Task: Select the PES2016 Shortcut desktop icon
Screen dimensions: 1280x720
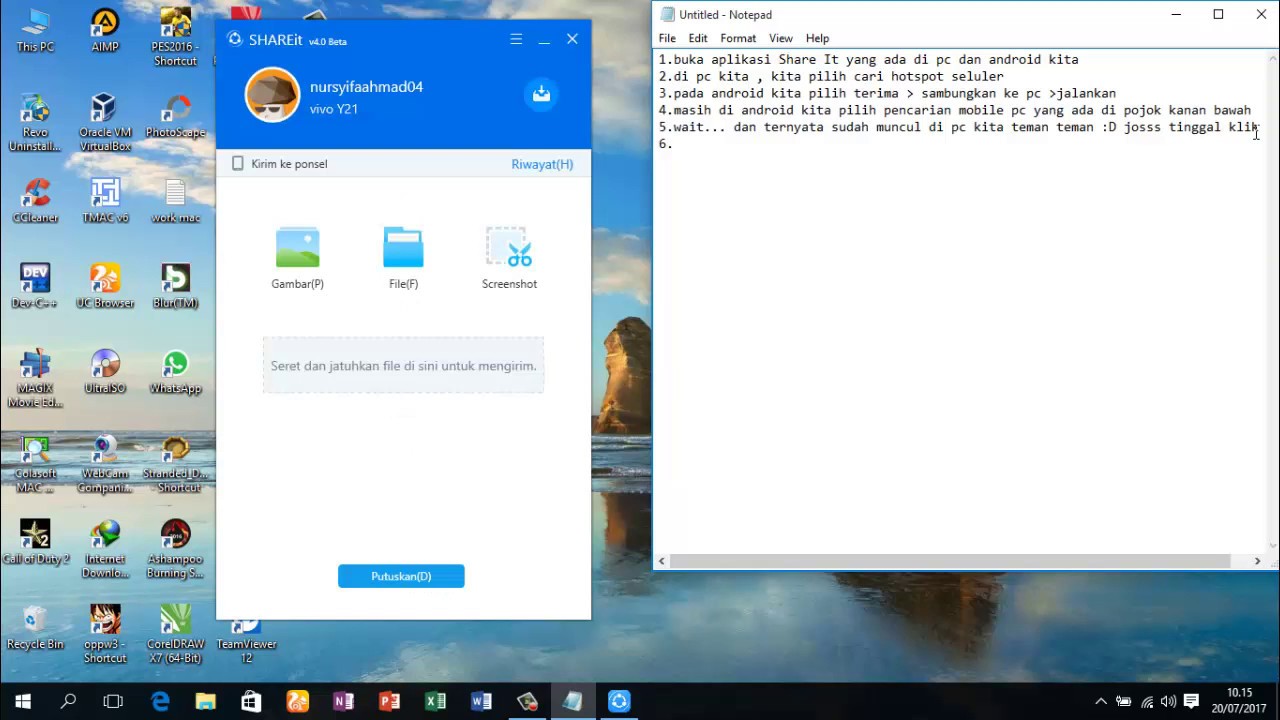Action: pos(175,36)
